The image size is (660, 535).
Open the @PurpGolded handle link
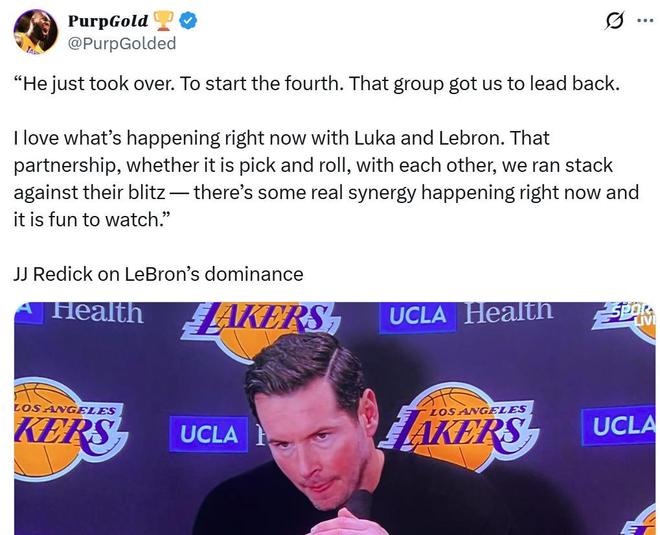121,43
